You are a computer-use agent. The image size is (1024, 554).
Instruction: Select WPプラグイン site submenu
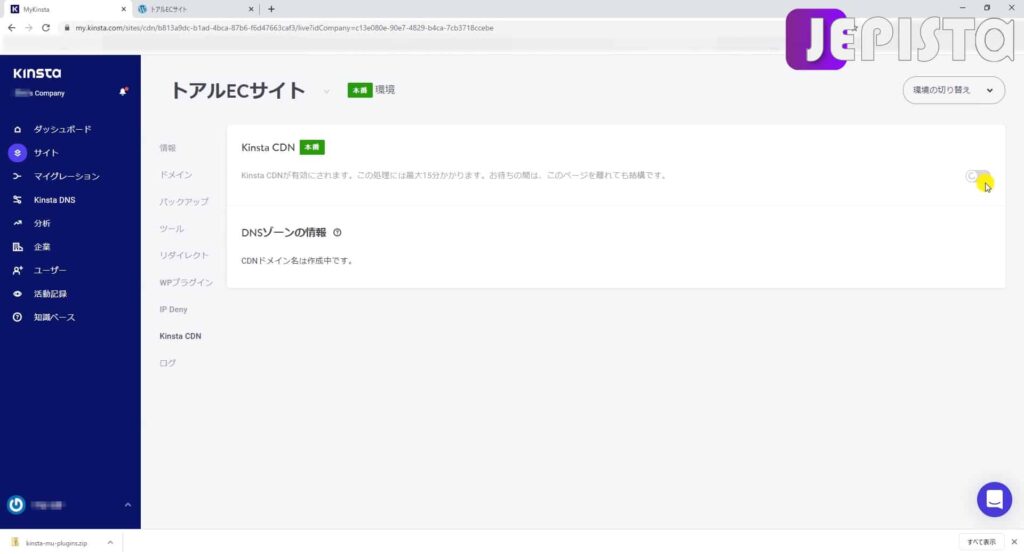(186, 282)
